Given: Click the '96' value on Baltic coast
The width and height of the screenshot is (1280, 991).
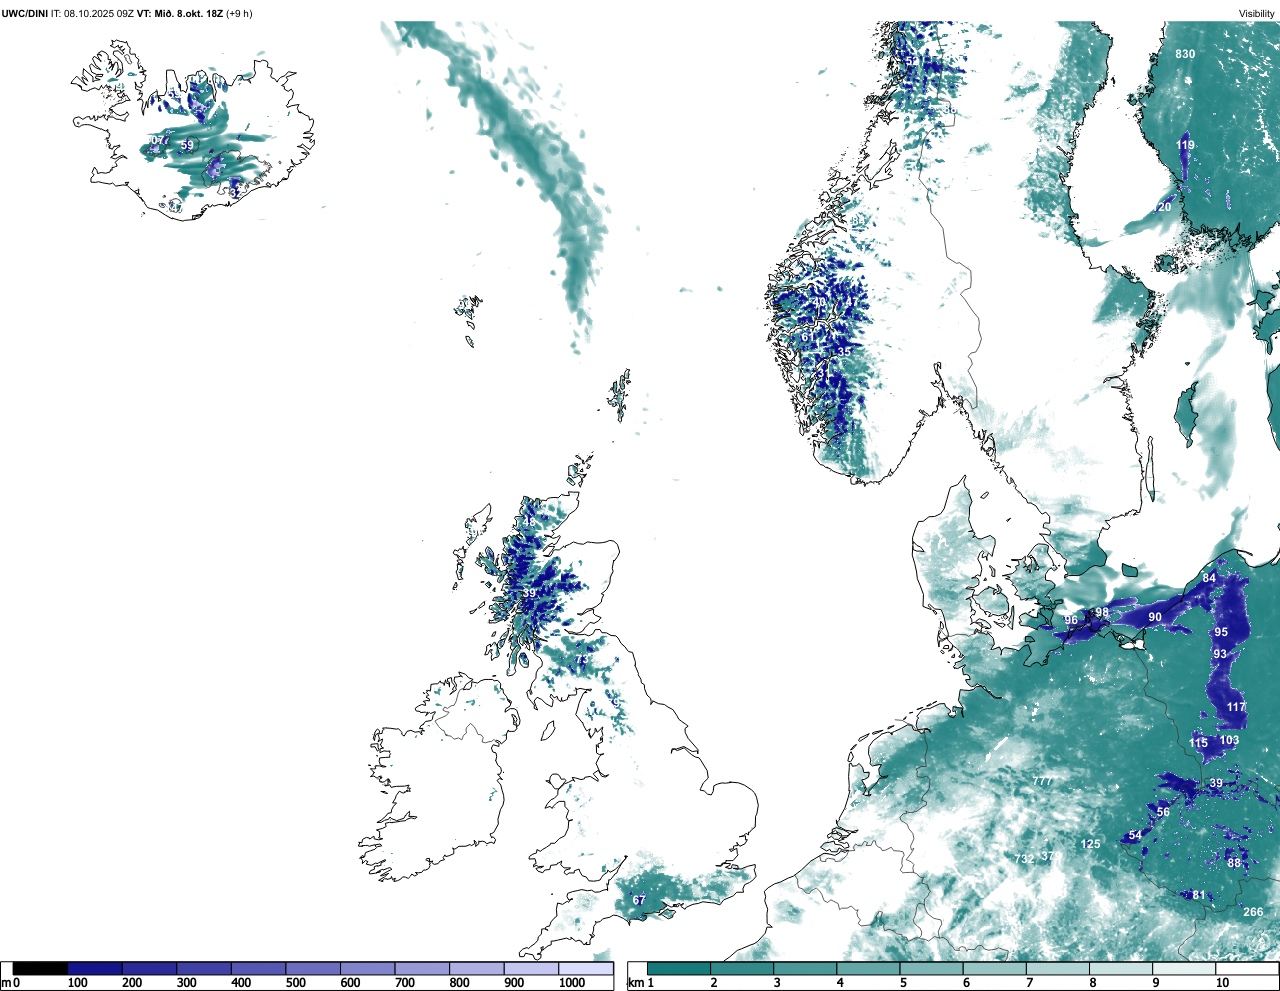Looking at the screenshot, I should tap(1071, 620).
